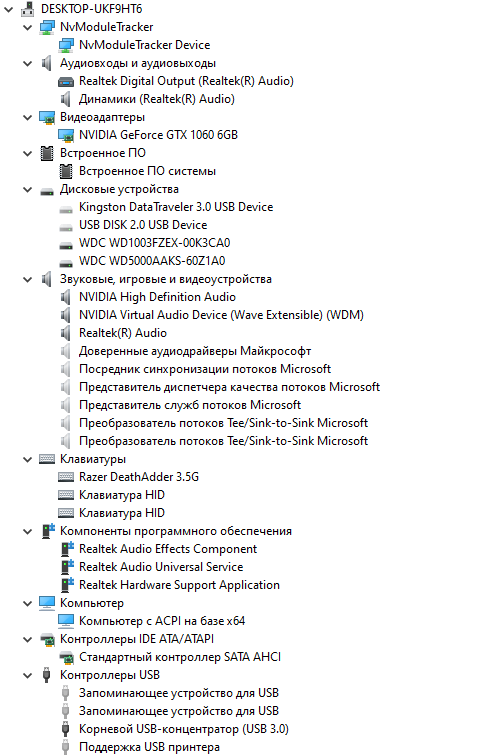The height and width of the screenshot is (755, 486).
Task: Collapse the Дисковые устройства category
Action: pyautogui.click(x=27, y=190)
